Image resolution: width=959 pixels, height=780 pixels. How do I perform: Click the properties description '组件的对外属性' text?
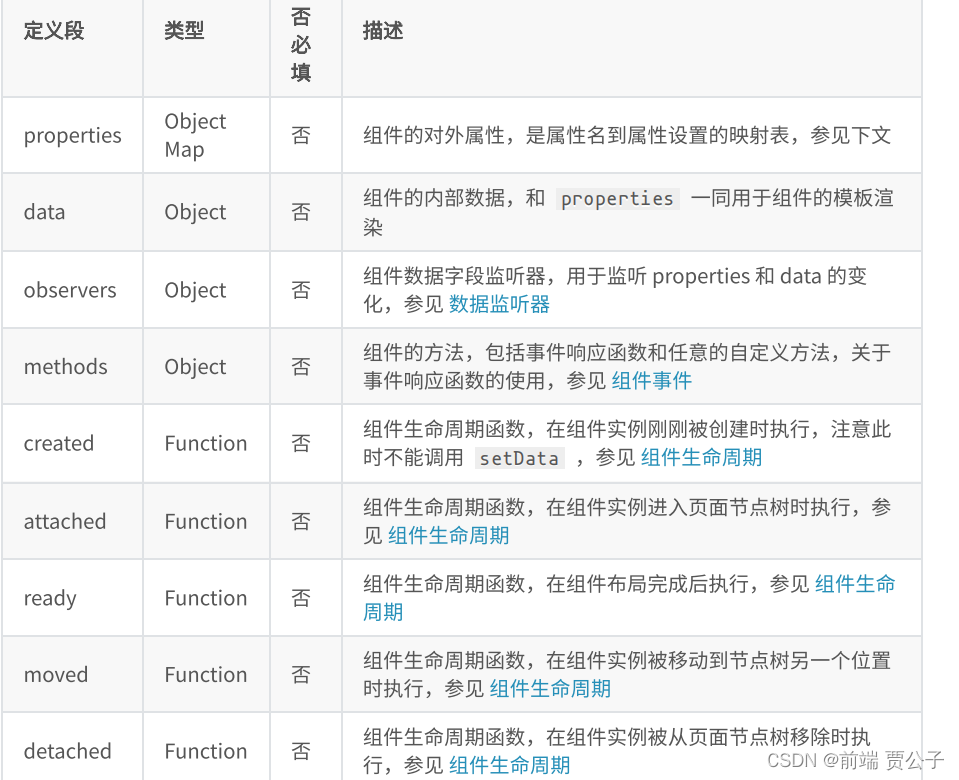pos(434,135)
